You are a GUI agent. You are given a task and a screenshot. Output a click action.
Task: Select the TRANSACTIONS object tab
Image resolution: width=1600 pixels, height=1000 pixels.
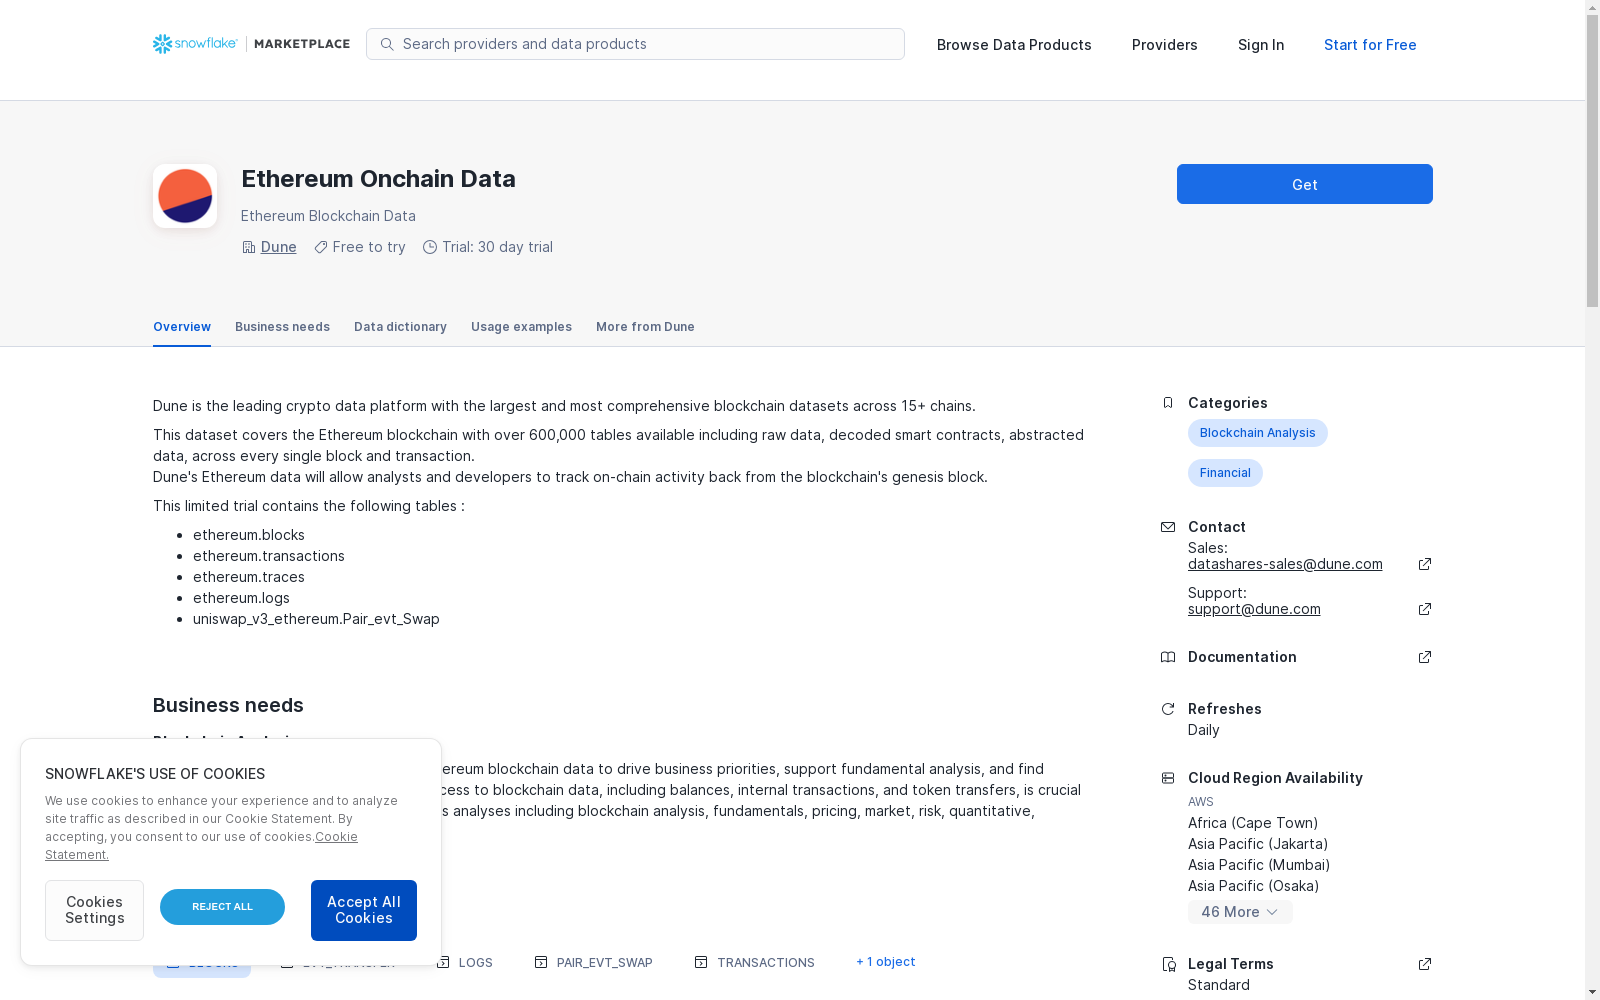755,962
